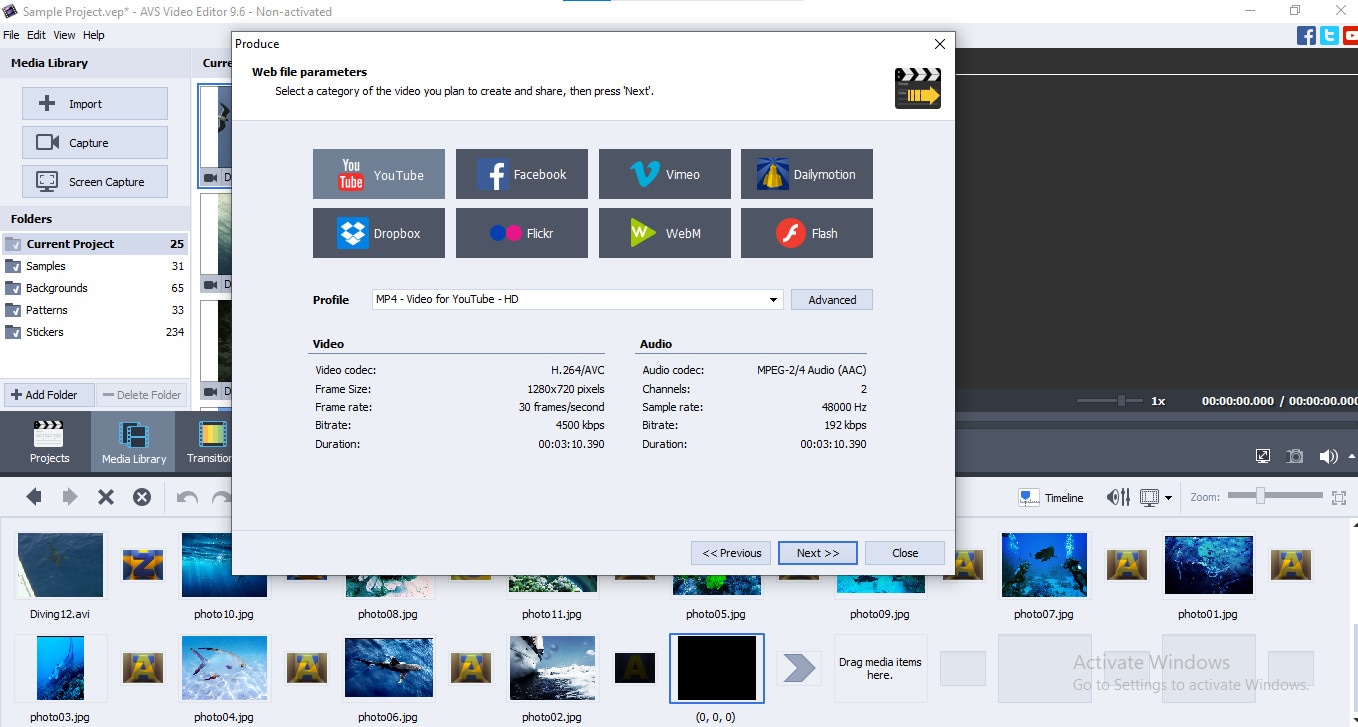This screenshot has height=727, width=1358.
Task: Click the Z transition between Diving12 and photo10
Action: (142, 565)
